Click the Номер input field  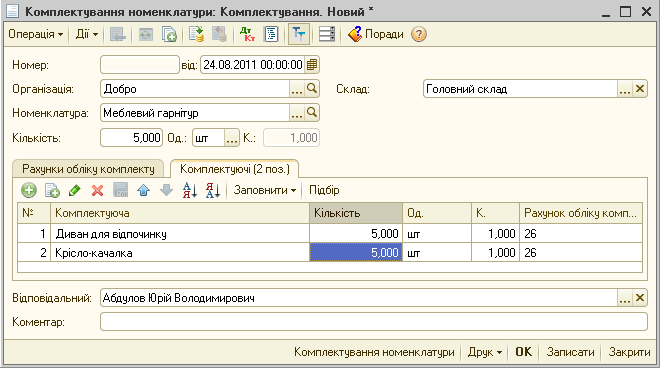click(140, 65)
